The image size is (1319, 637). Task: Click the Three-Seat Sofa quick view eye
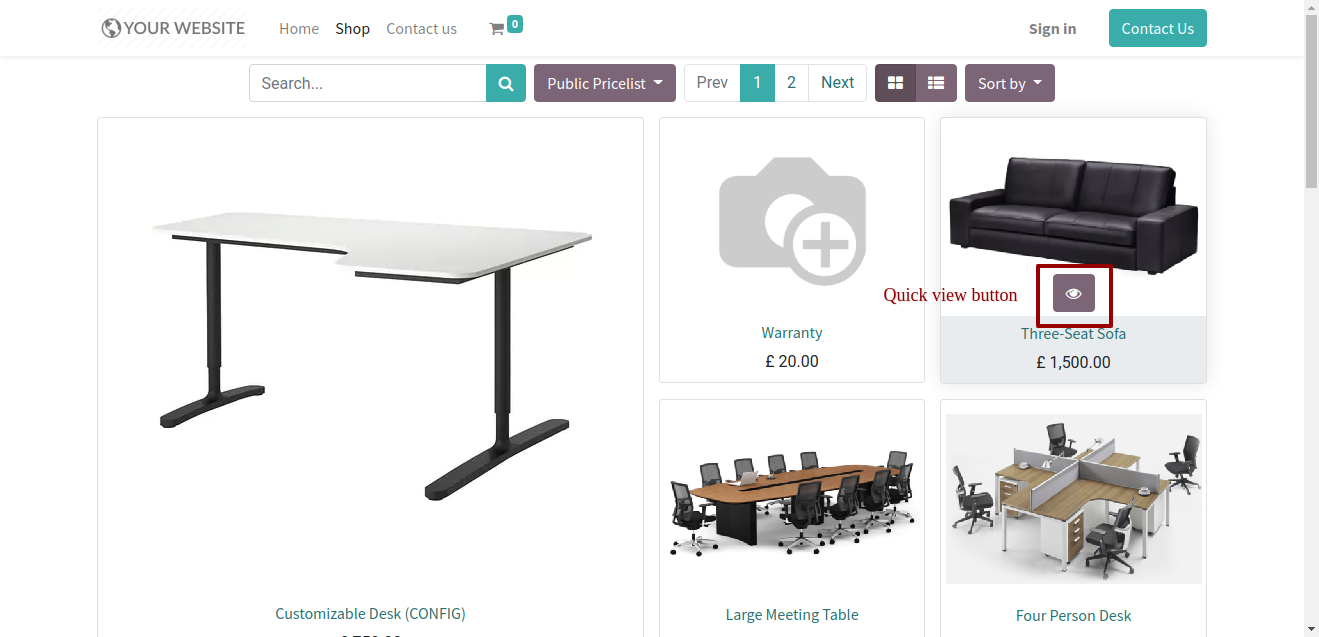coord(1074,293)
